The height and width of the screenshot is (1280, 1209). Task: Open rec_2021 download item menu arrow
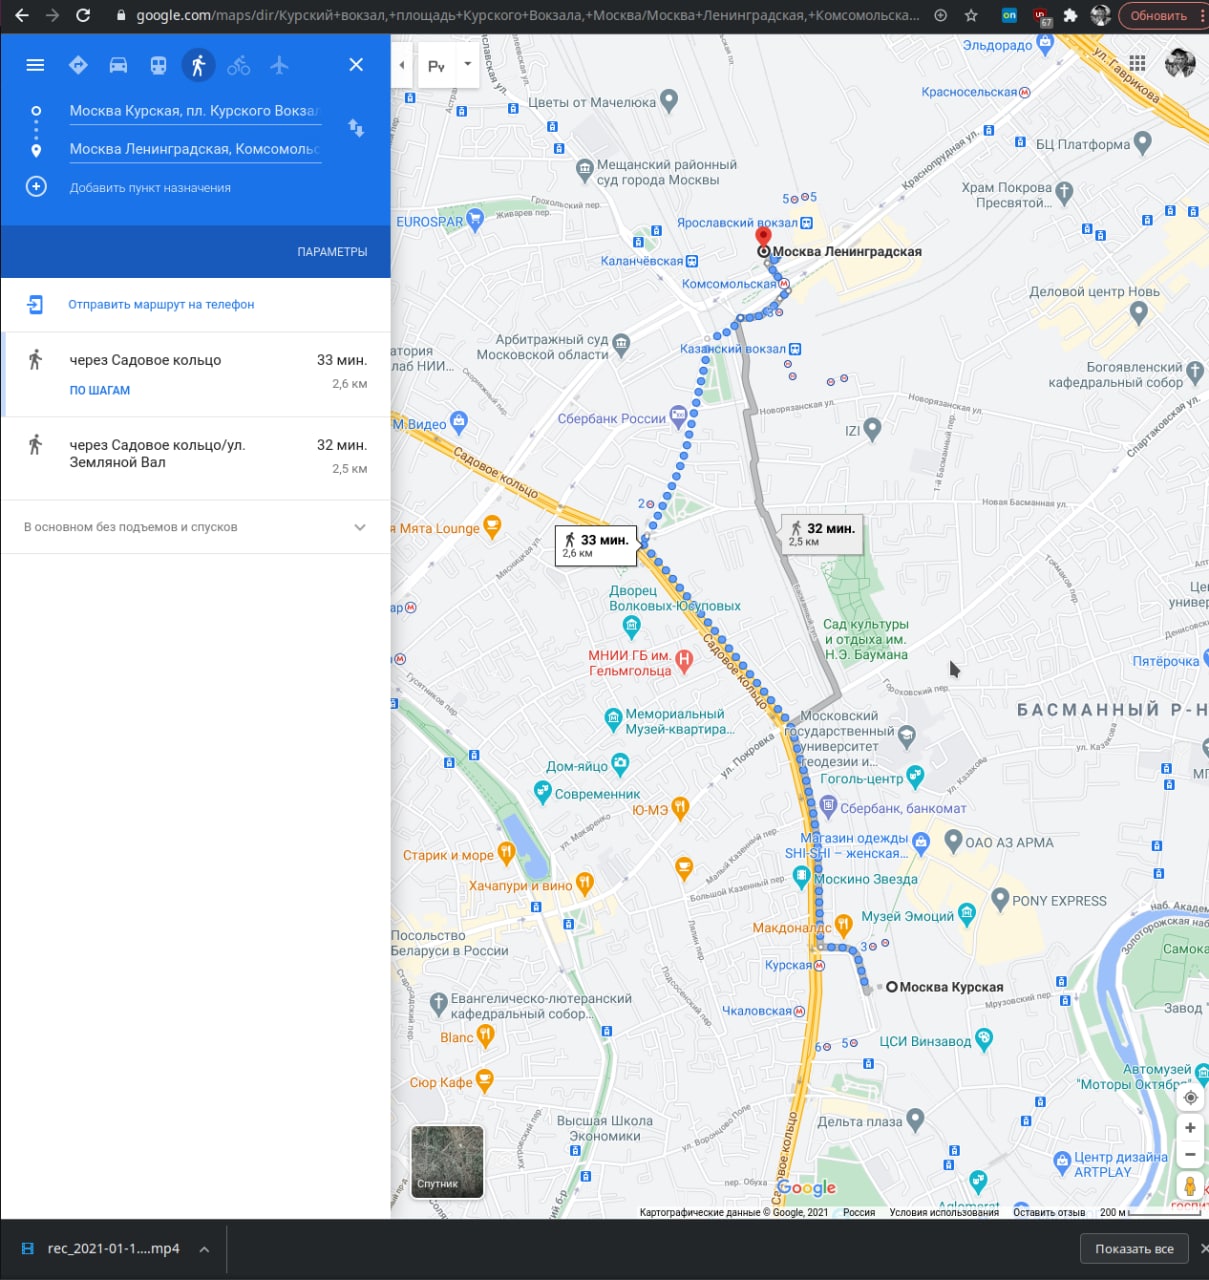(x=204, y=1249)
